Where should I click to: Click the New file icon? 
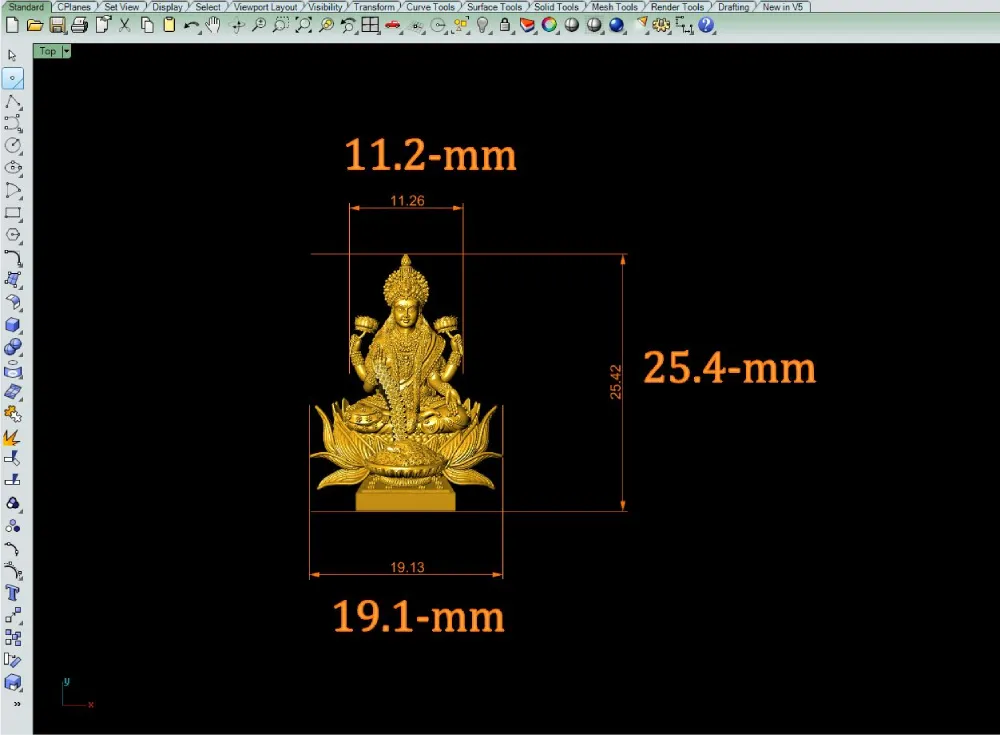[x=12, y=26]
